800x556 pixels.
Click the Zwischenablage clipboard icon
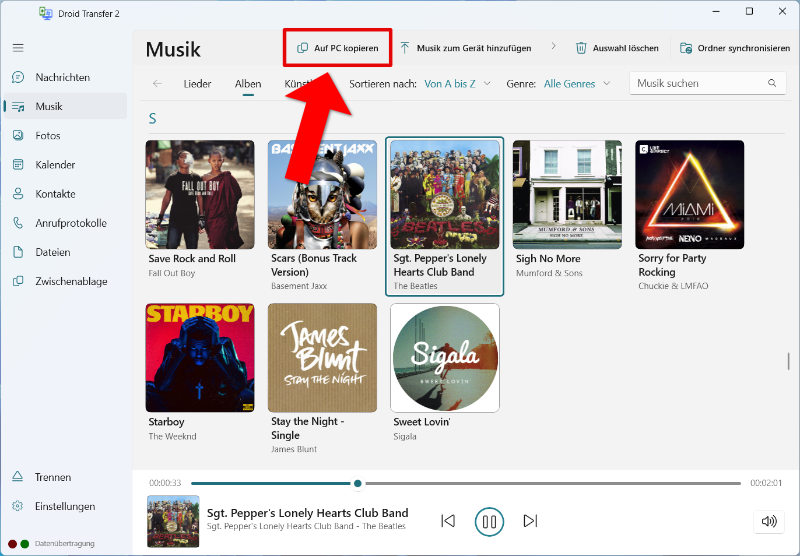pyautogui.click(x=18, y=281)
